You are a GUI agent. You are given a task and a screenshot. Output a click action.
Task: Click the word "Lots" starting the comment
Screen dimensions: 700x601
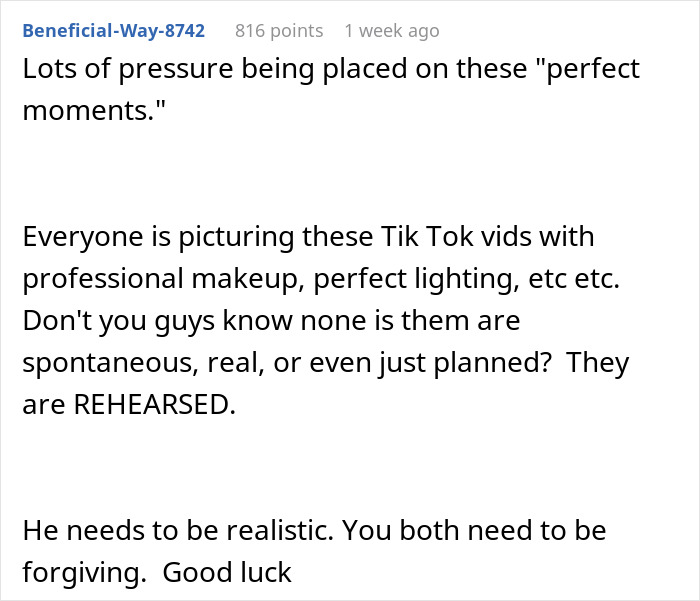click(48, 70)
